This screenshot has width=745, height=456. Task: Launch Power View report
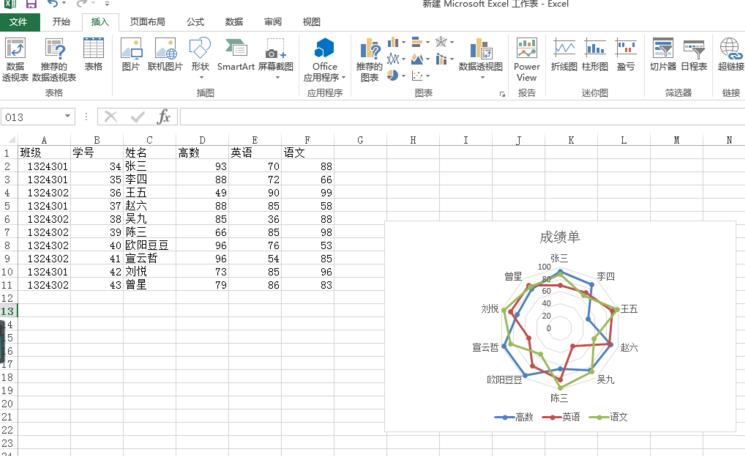point(526,59)
